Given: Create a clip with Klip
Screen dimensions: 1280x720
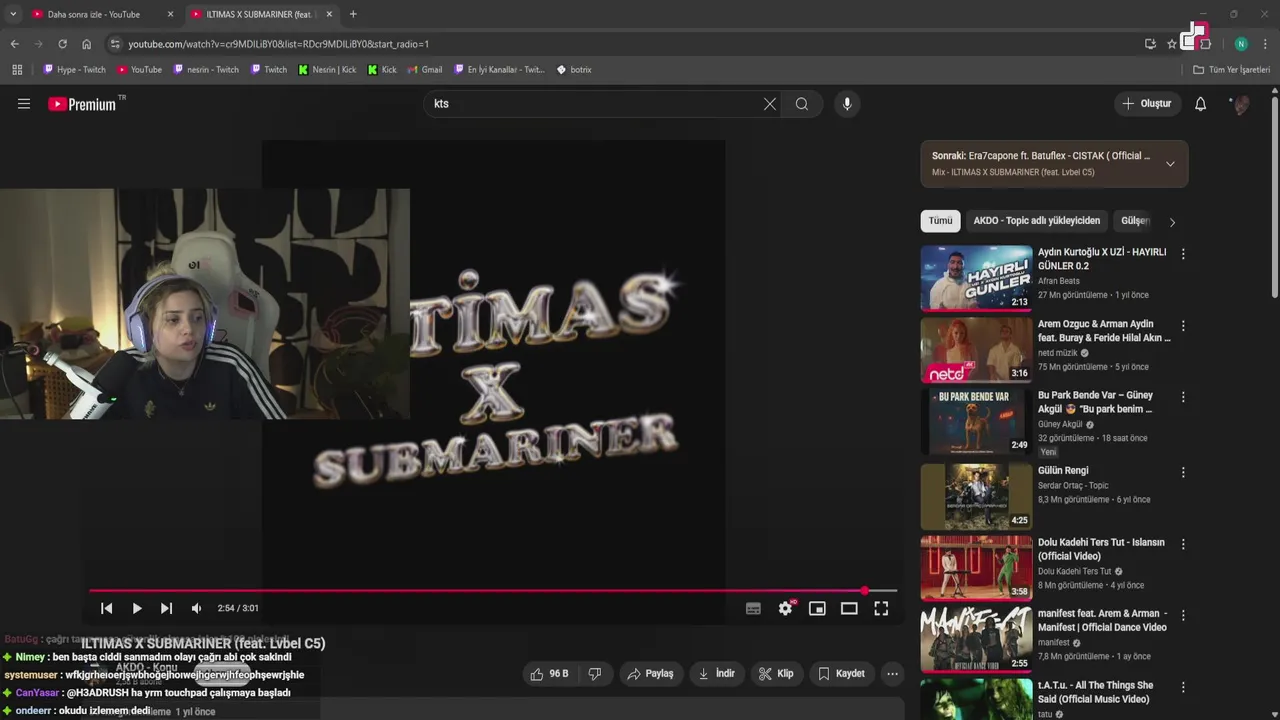Looking at the screenshot, I should [x=776, y=674].
